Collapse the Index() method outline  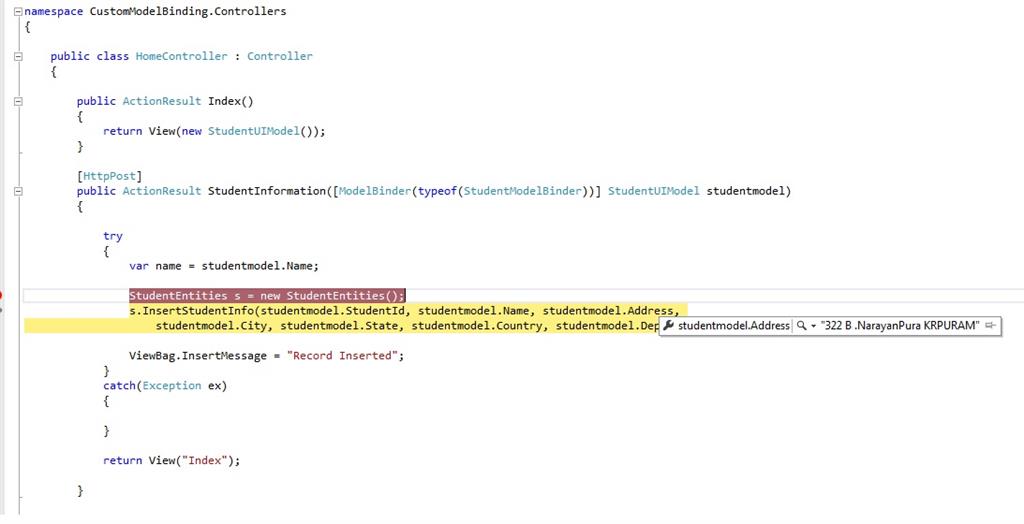18,101
